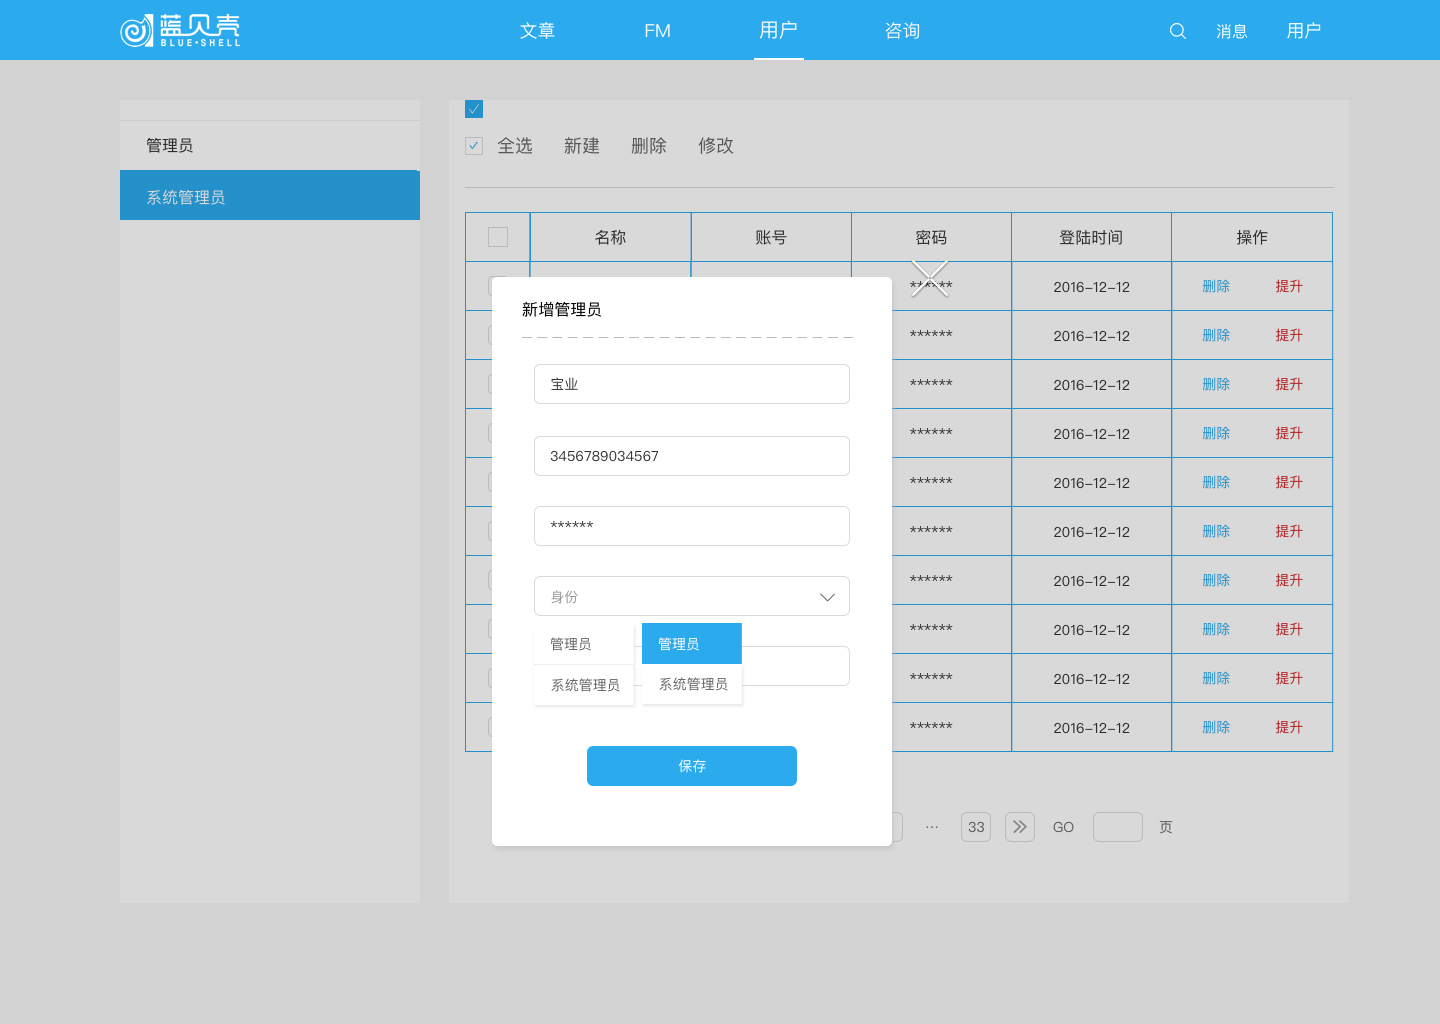Toggle the table header checkbox
This screenshot has width=1440, height=1024.
pyautogui.click(x=498, y=237)
